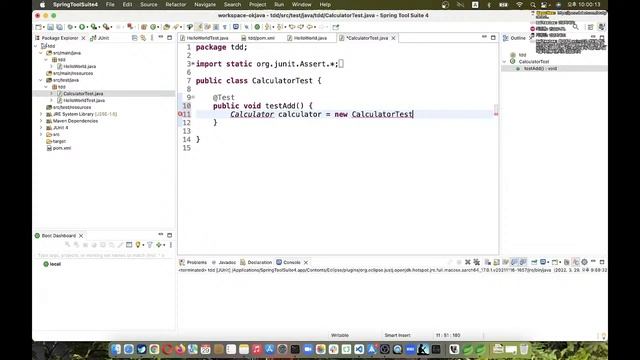
Task: Open the Refactor menu
Action: coord(176,4)
